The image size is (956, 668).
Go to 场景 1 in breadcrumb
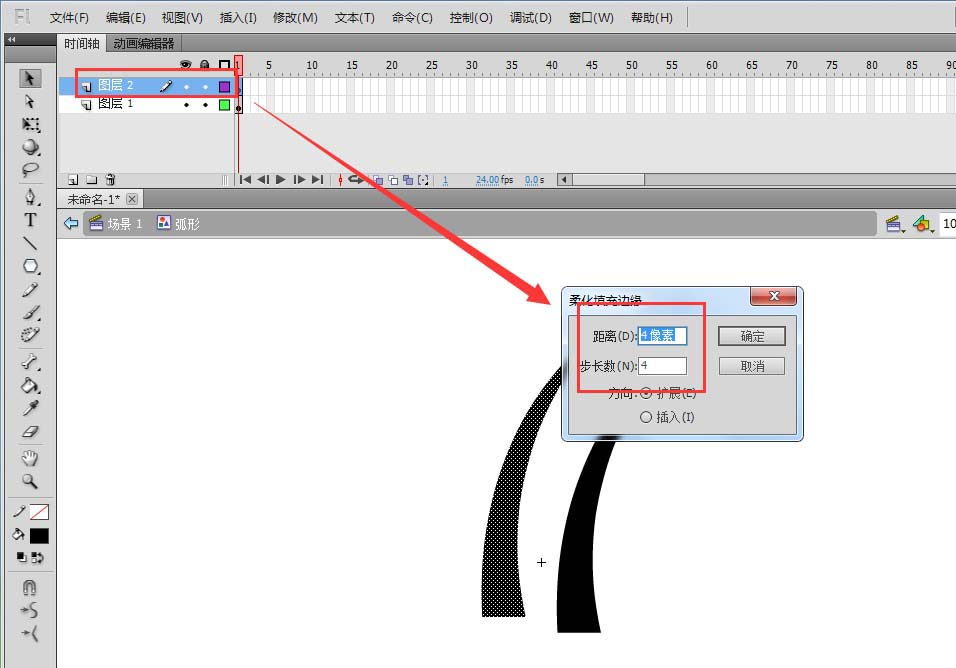(x=116, y=224)
